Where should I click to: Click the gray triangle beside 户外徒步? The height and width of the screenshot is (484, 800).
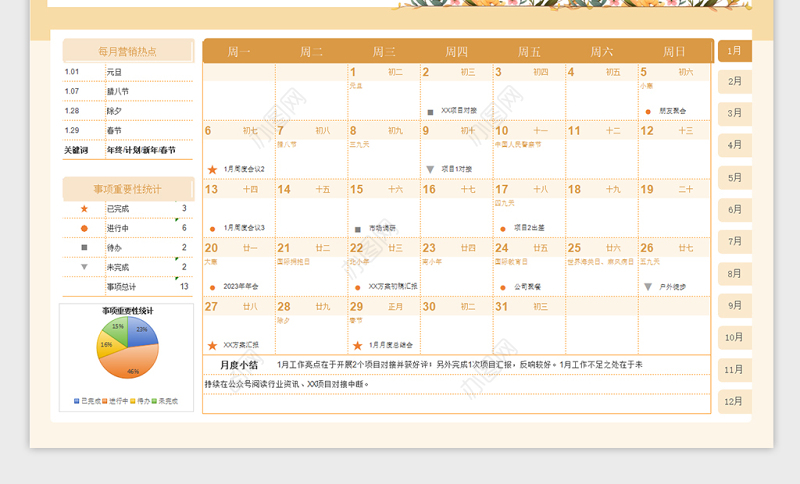click(647, 287)
